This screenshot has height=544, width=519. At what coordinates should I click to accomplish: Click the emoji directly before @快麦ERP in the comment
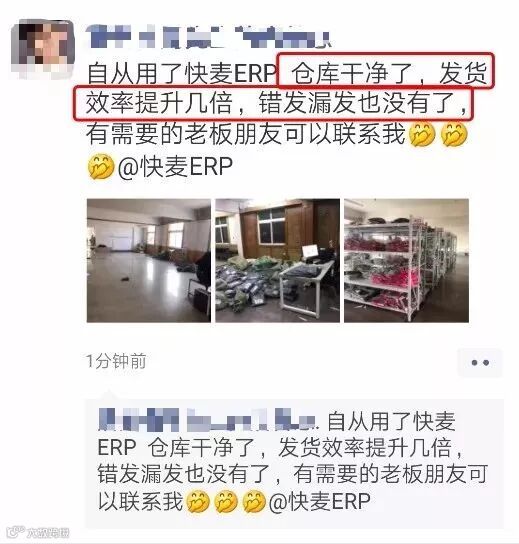(254, 502)
